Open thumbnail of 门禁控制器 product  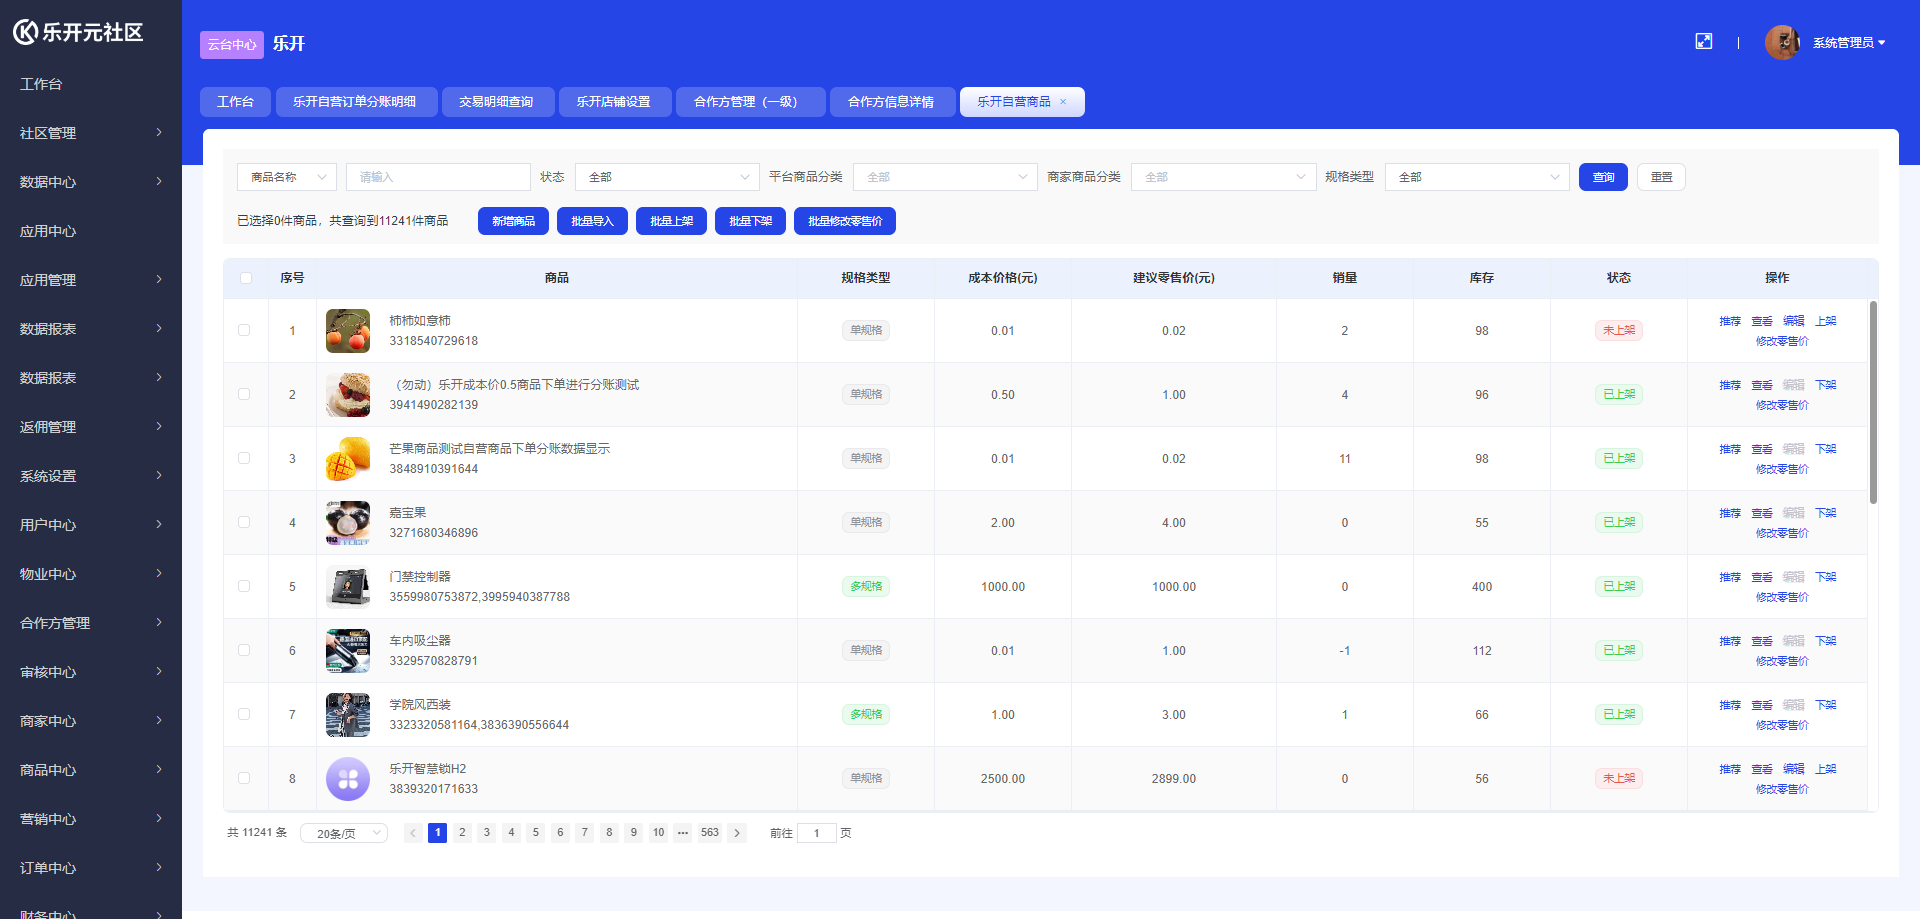pos(348,587)
